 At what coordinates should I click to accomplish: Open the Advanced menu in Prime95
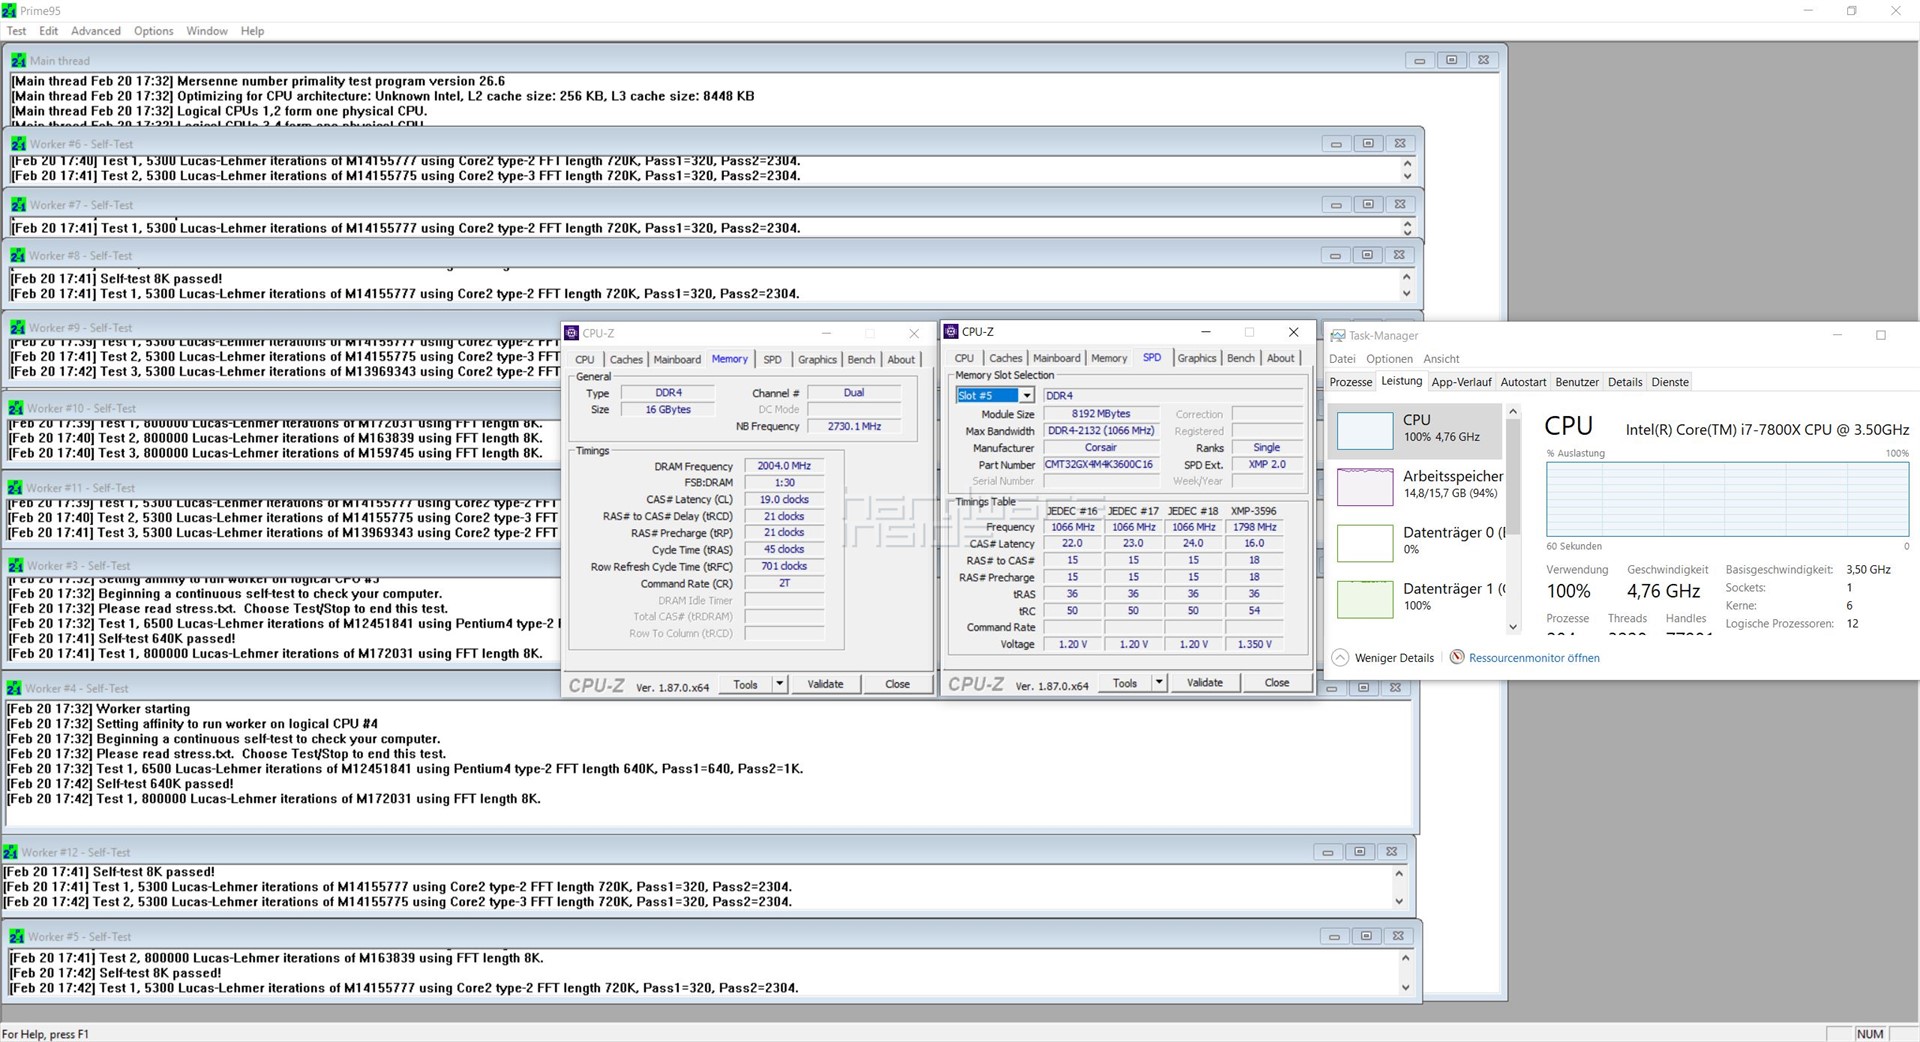coord(96,31)
